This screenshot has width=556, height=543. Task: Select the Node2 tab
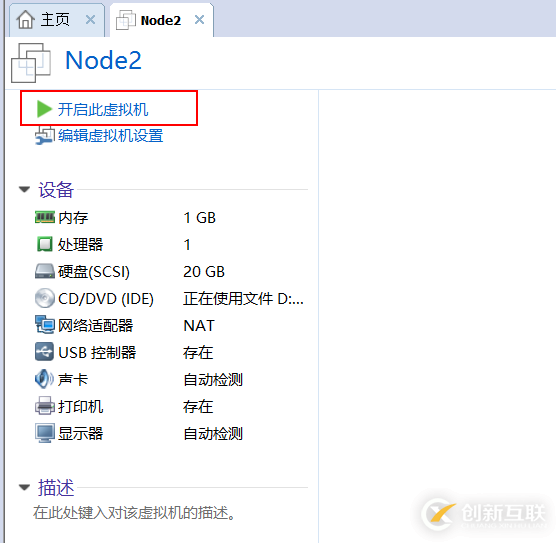pos(161,20)
